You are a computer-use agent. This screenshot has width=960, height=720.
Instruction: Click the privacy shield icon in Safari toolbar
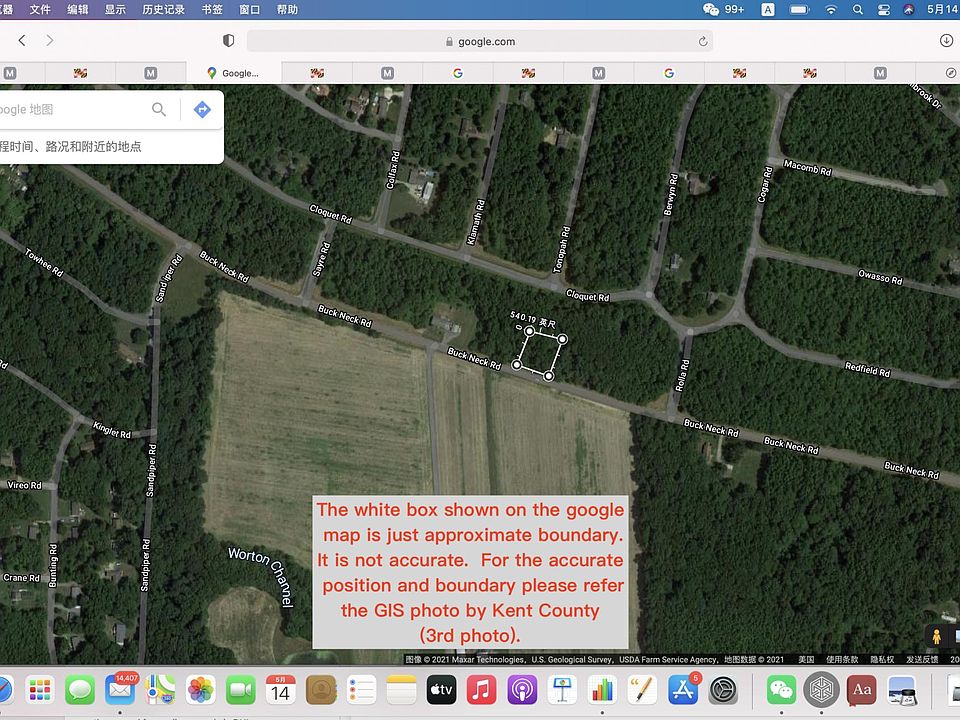click(228, 40)
